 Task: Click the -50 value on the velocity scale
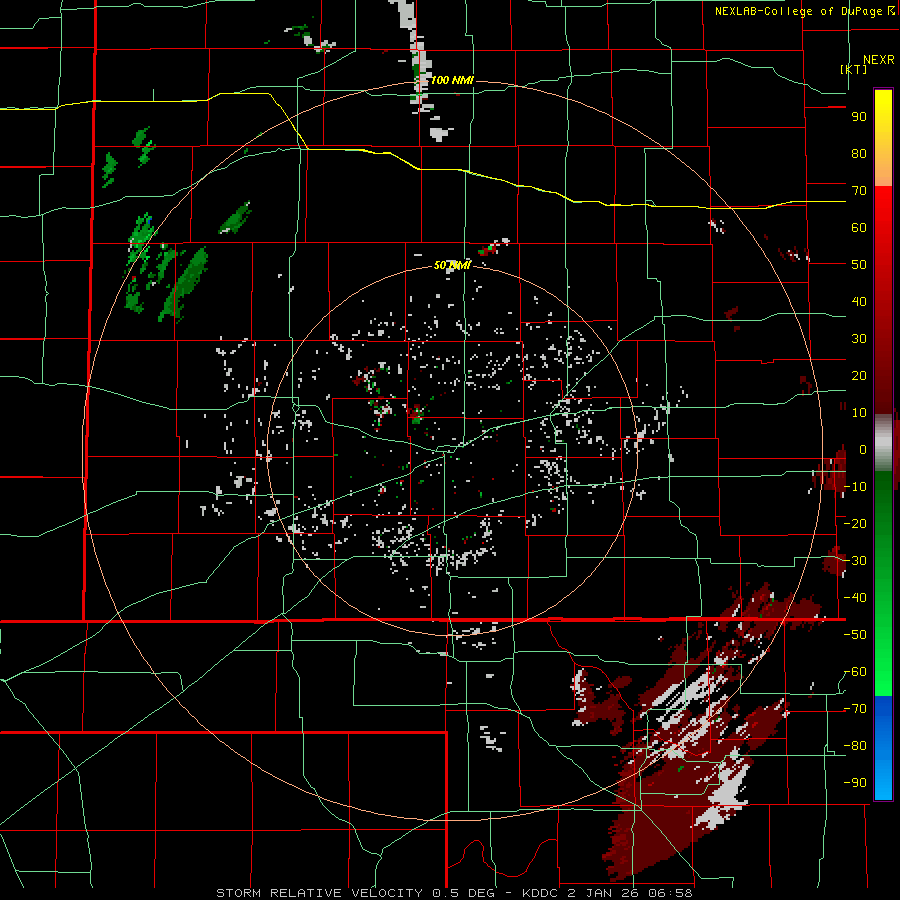(855, 635)
